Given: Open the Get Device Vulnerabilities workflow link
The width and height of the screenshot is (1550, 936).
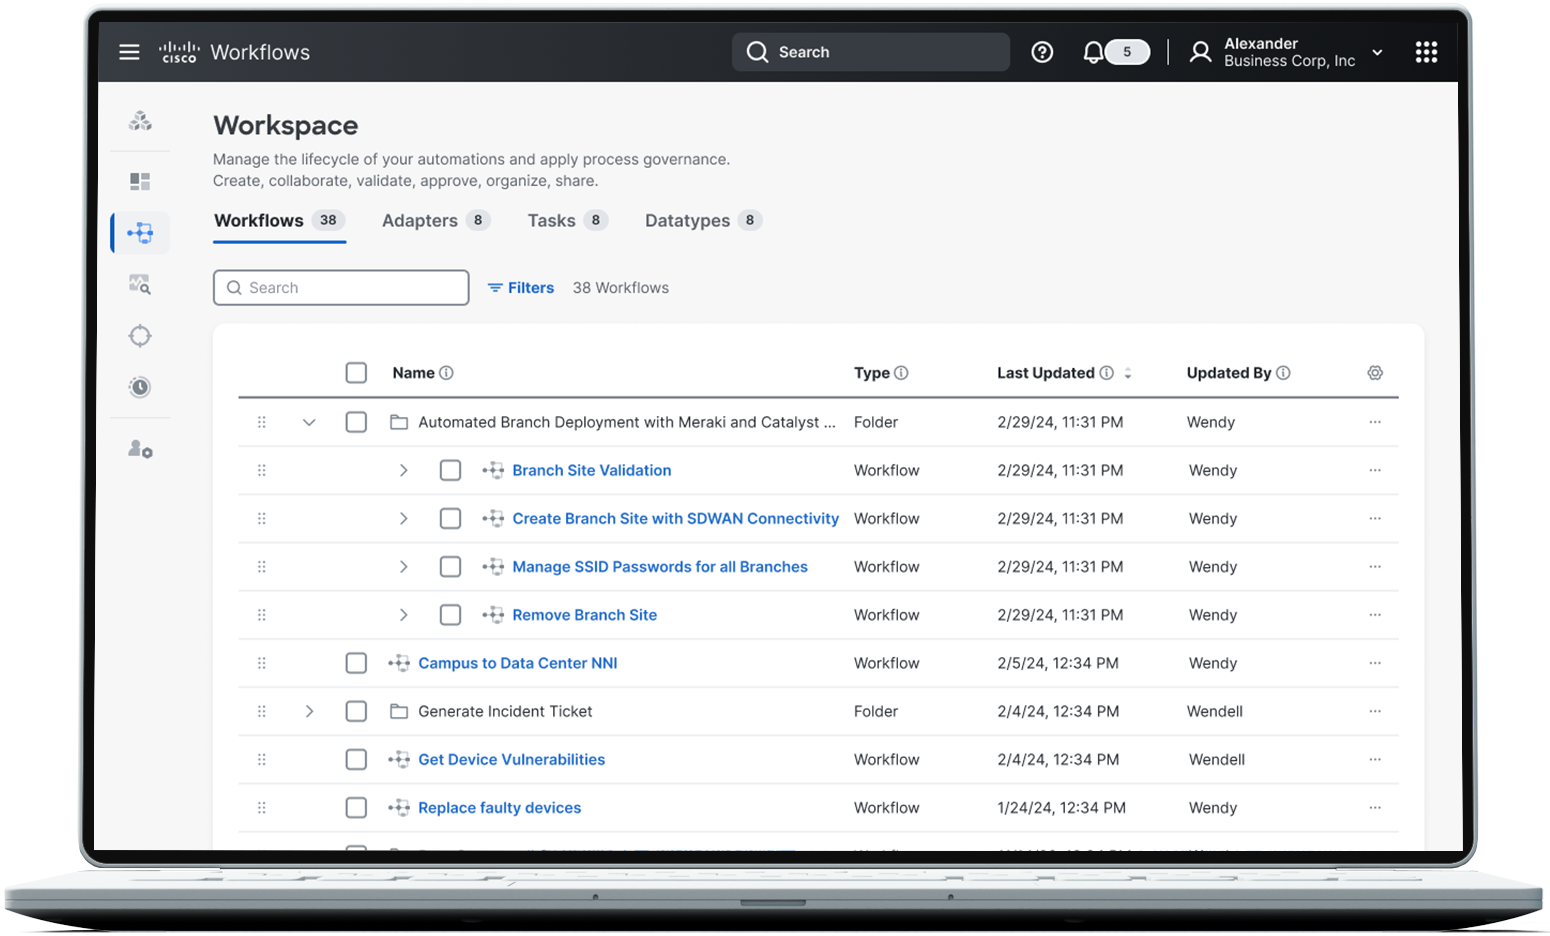Looking at the screenshot, I should click(x=511, y=760).
